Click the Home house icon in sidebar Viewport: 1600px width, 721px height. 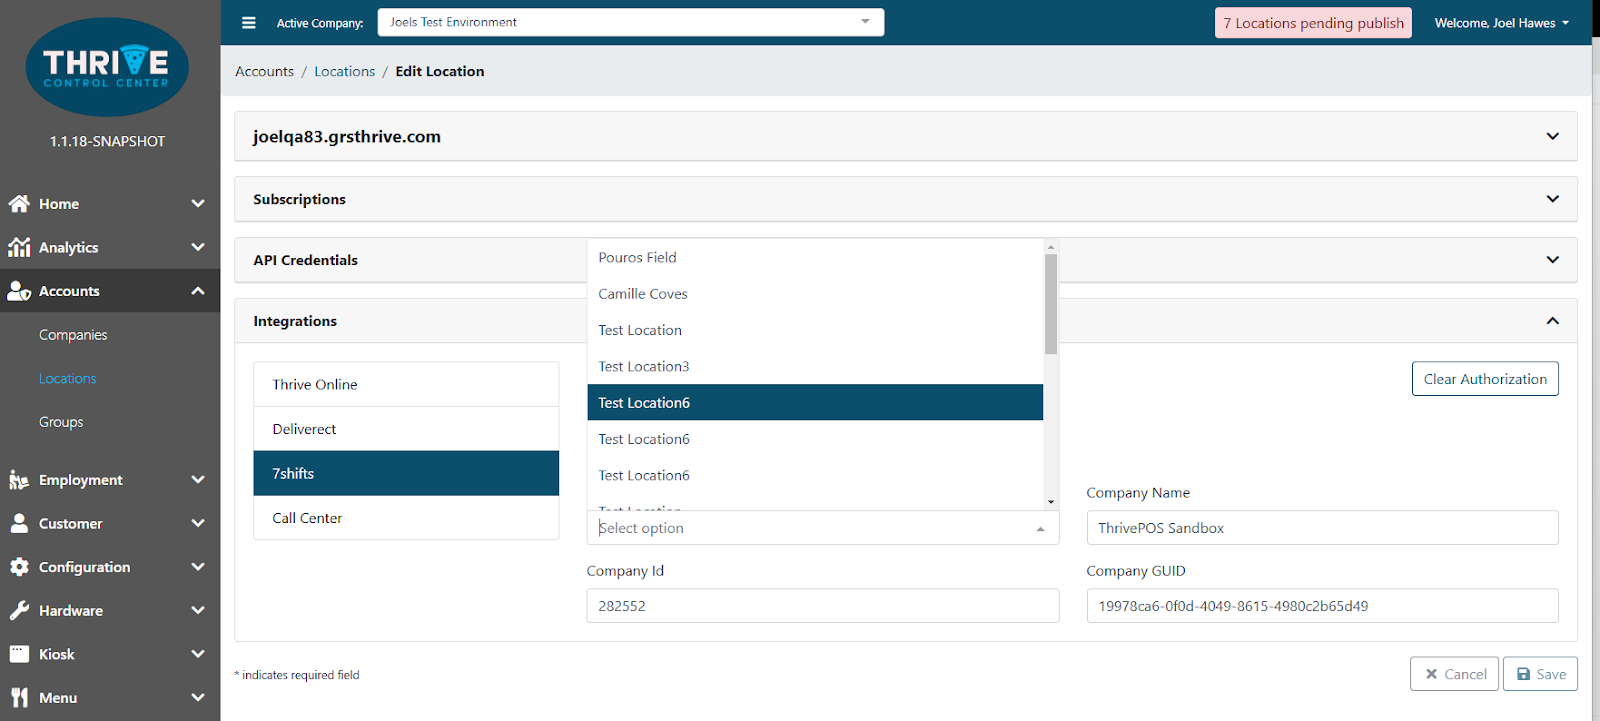pyautogui.click(x=19, y=203)
